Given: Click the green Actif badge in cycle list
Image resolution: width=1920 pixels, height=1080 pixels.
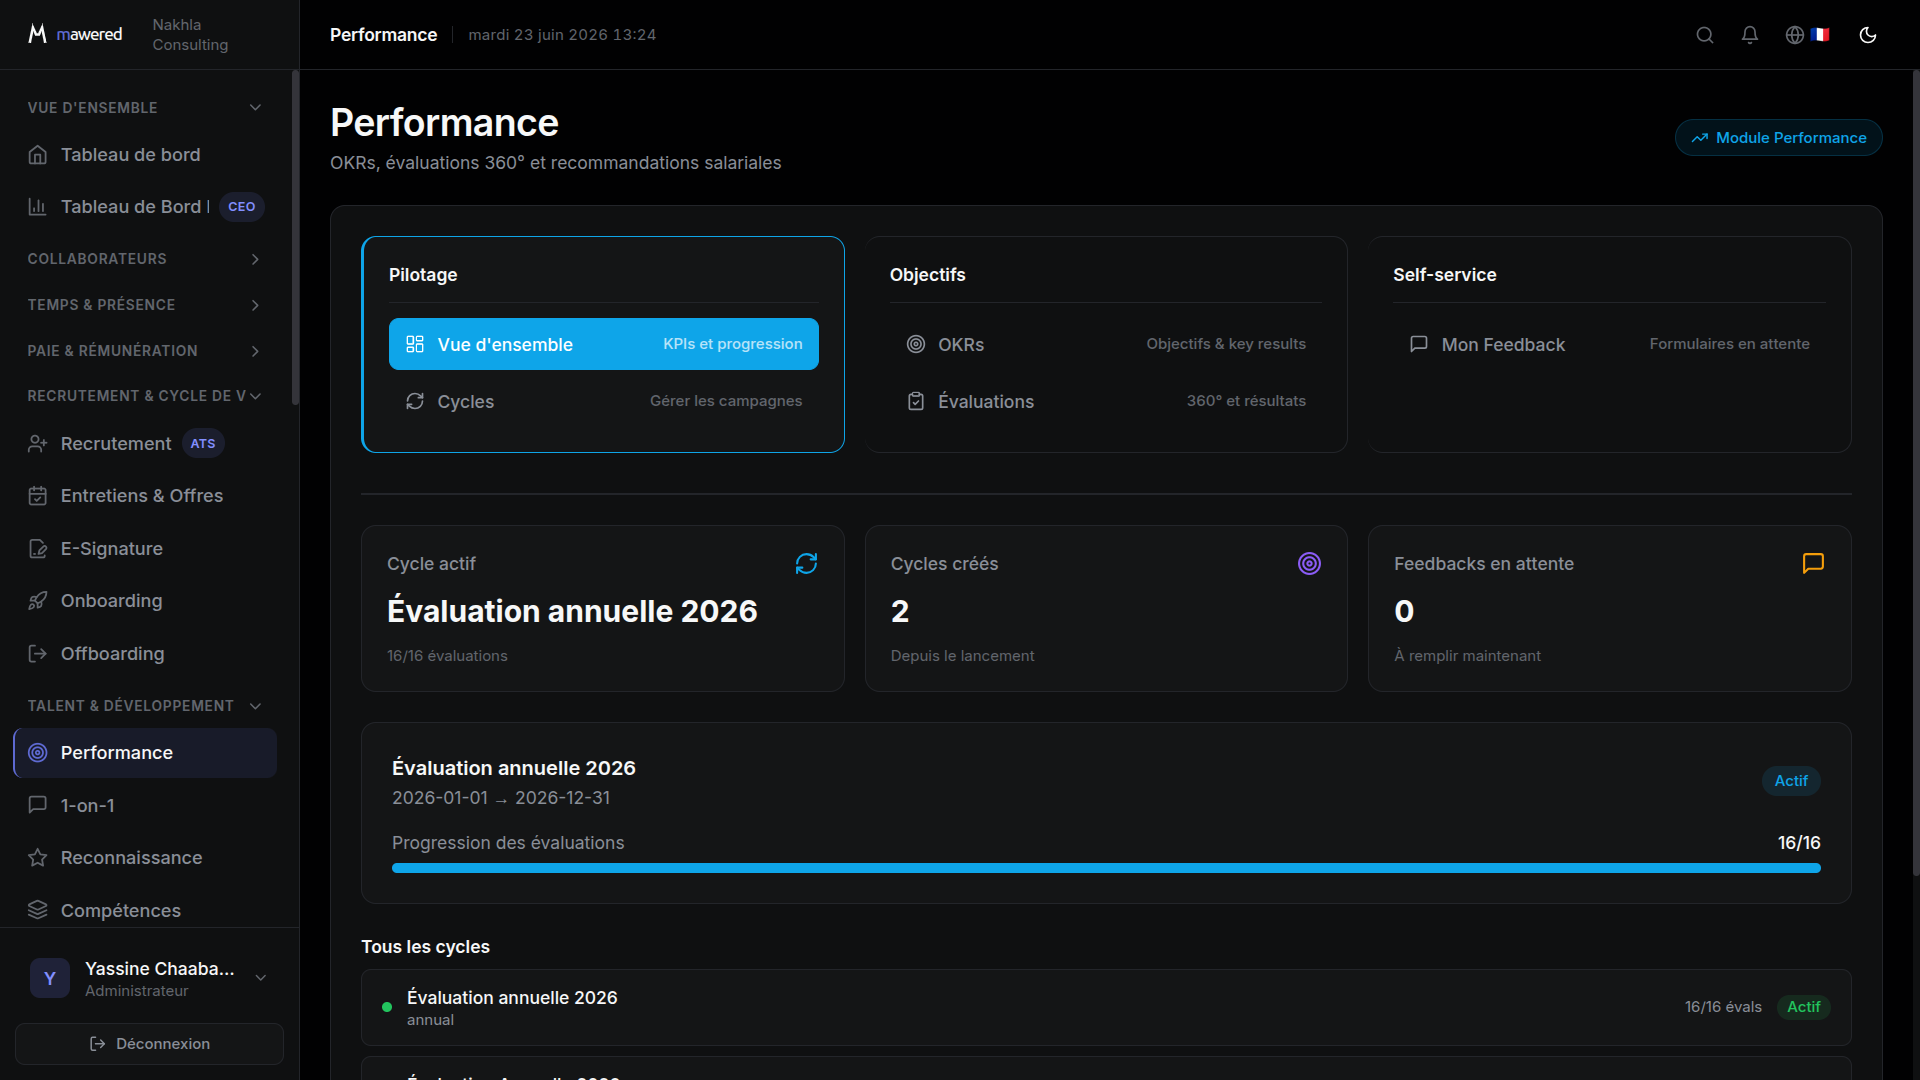Looking at the screenshot, I should [1804, 1007].
